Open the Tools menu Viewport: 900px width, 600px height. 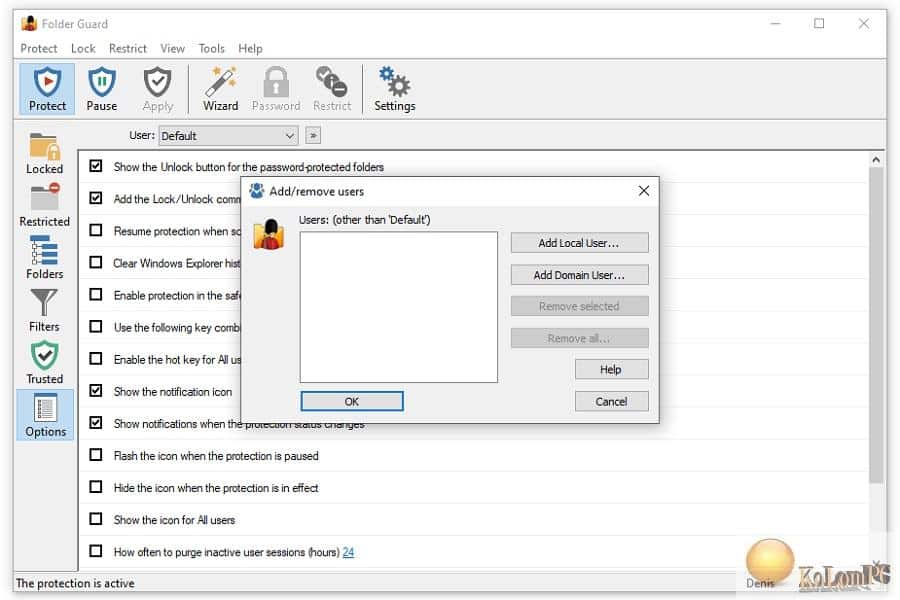coord(211,48)
